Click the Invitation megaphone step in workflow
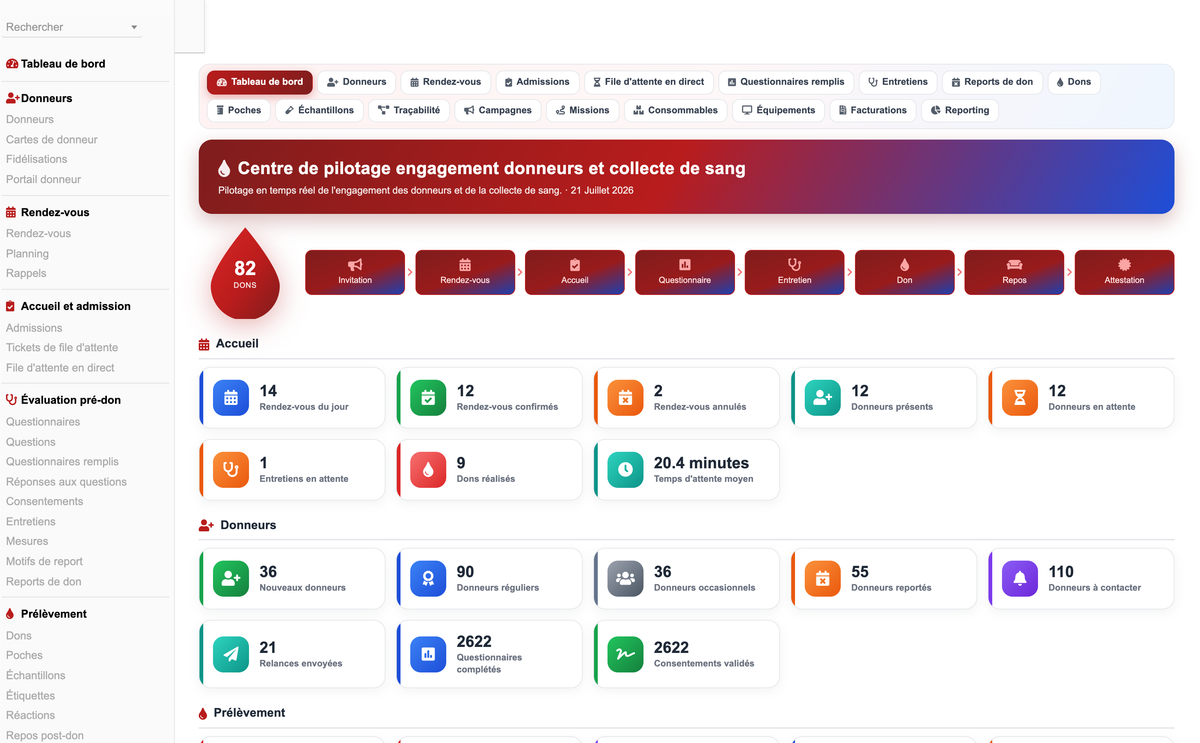Viewport: 1200px width, 743px height. coord(355,272)
